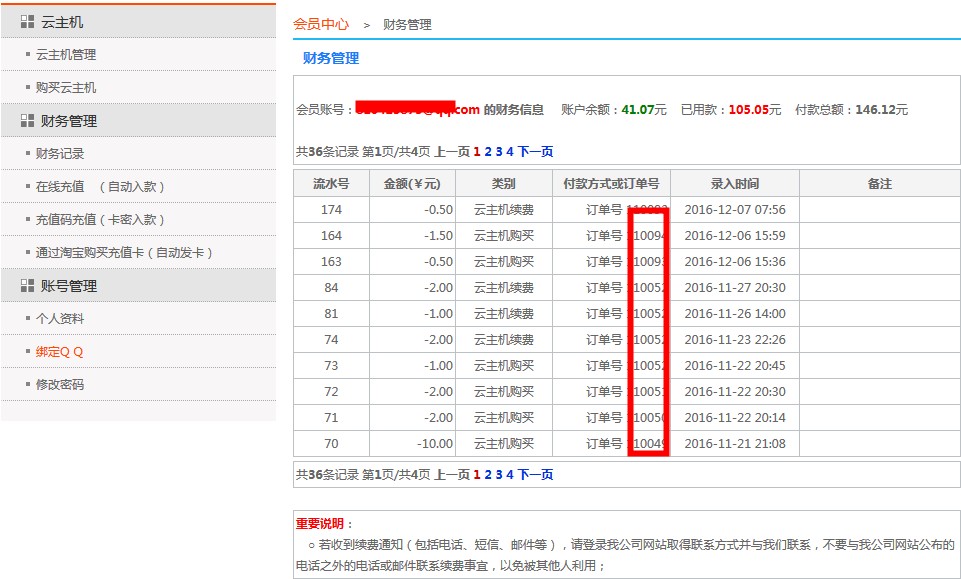Go to 在线充值 (自动入款)
Screen dimensions: 961x579
100,187
